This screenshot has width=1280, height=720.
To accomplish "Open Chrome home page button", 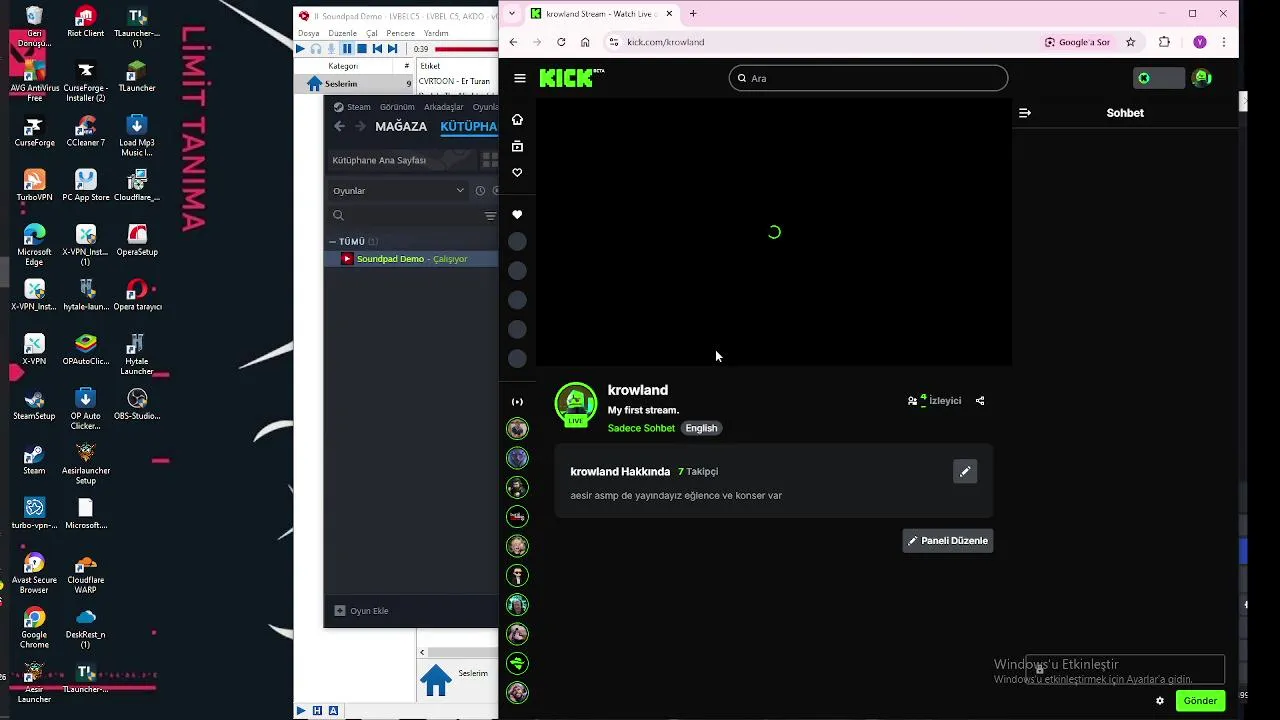I will coord(585,42).
